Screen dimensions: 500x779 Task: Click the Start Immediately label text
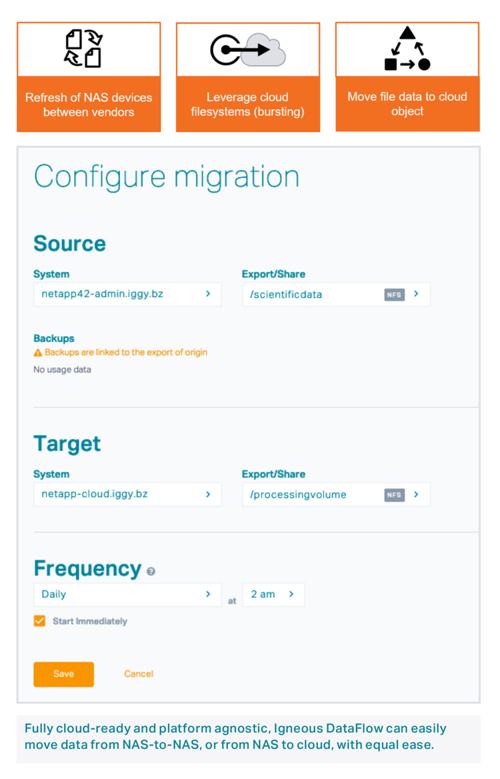(x=90, y=621)
